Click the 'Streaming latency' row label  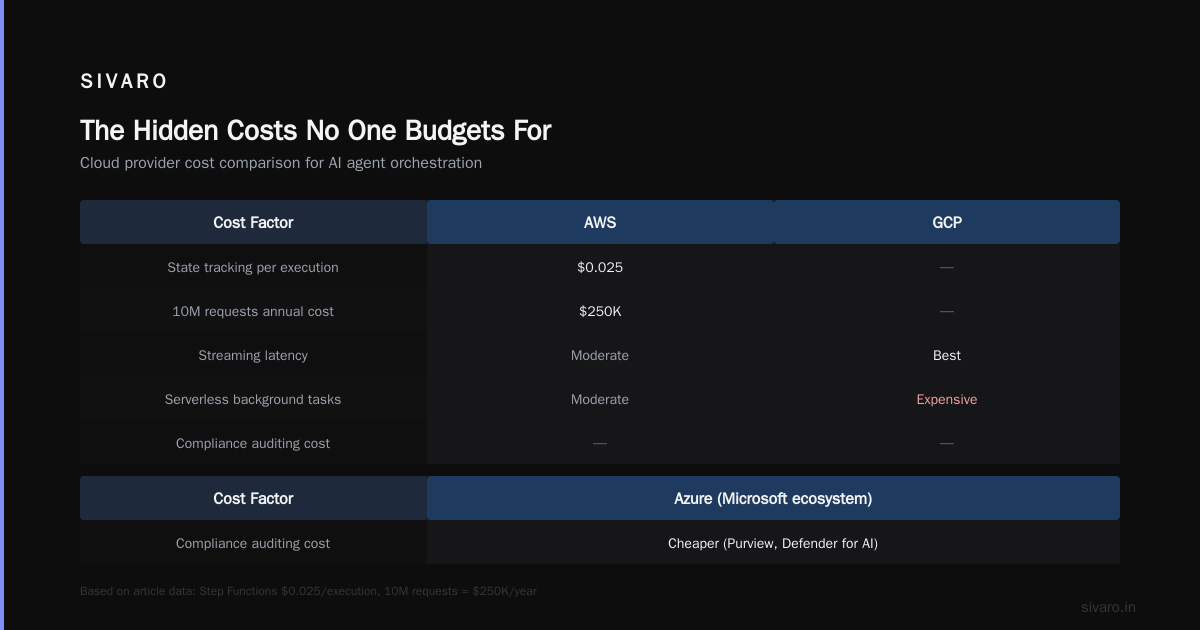tap(253, 355)
